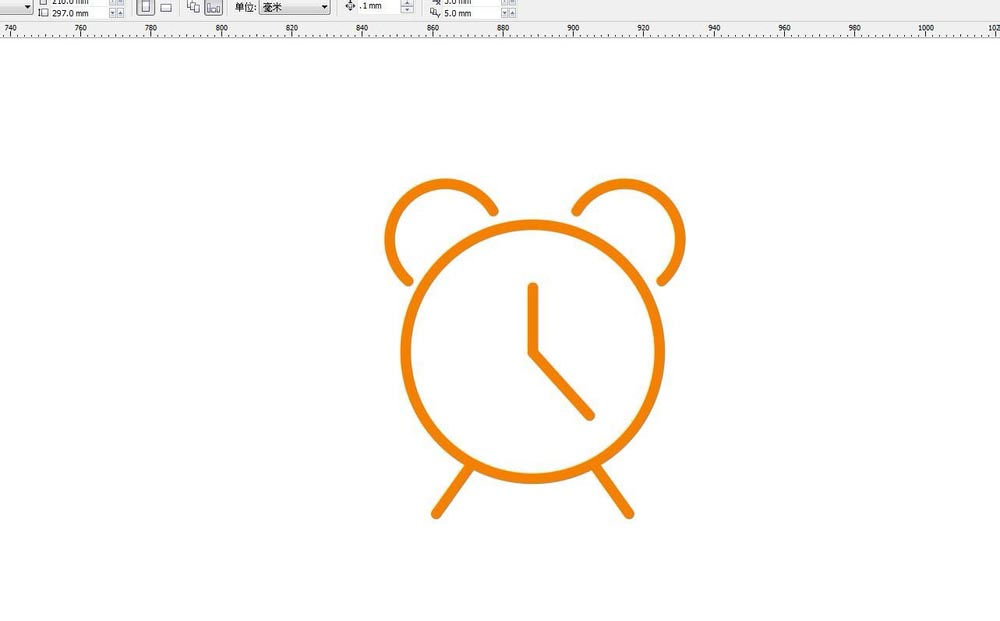Screen dimensions: 1000x621
Task: Apply layout to current page icon
Action: click(214, 7)
